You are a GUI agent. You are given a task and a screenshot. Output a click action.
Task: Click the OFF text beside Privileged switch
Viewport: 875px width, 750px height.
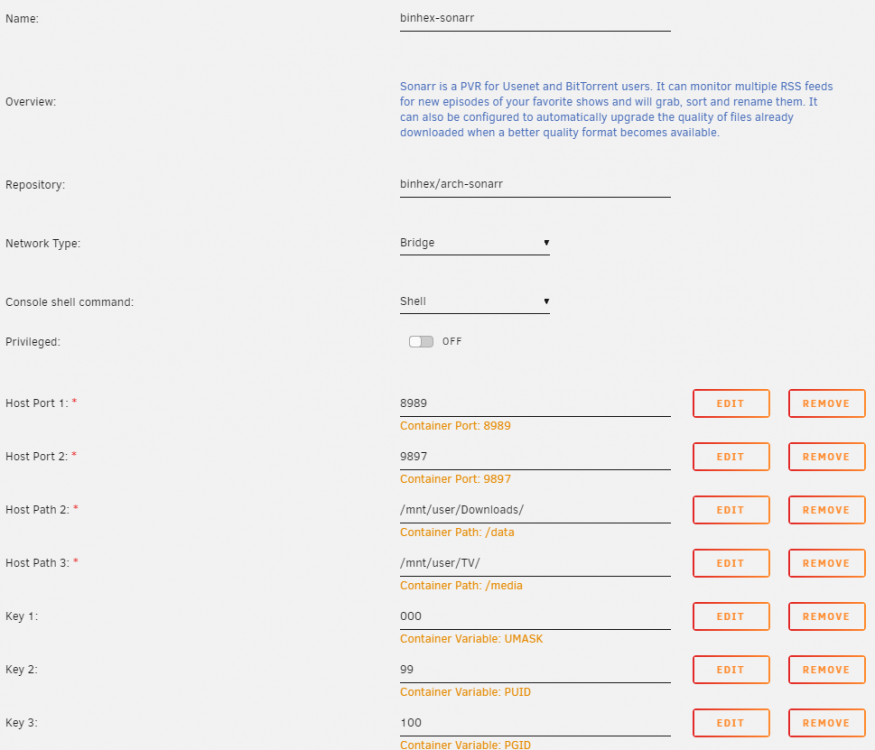tap(451, 342)
